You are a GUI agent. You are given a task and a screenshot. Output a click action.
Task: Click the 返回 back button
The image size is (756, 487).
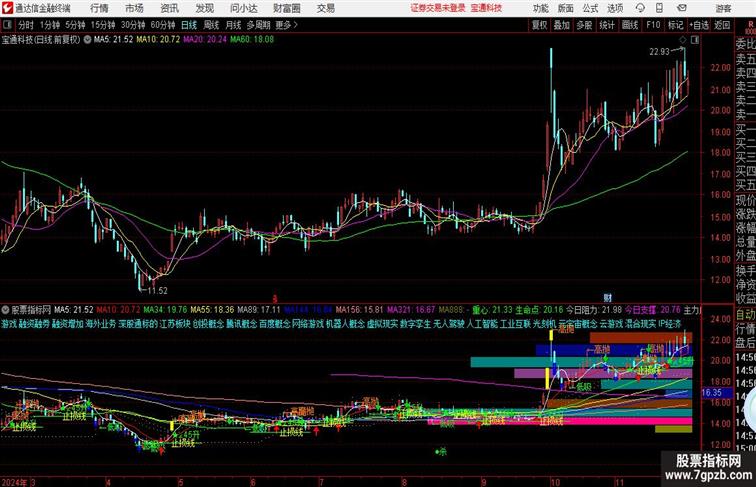click(x=722, y=25)
